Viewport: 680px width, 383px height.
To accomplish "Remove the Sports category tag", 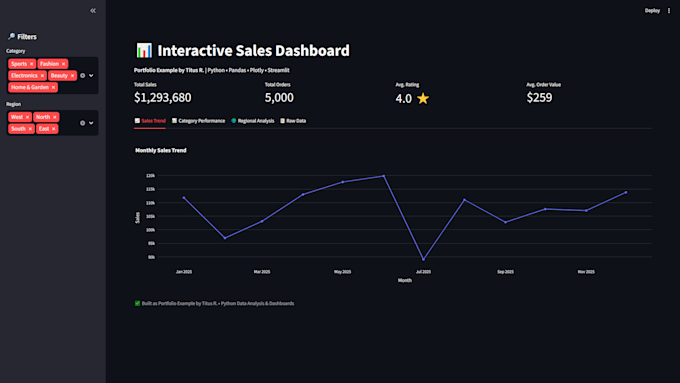I will [x=32, y=64].
